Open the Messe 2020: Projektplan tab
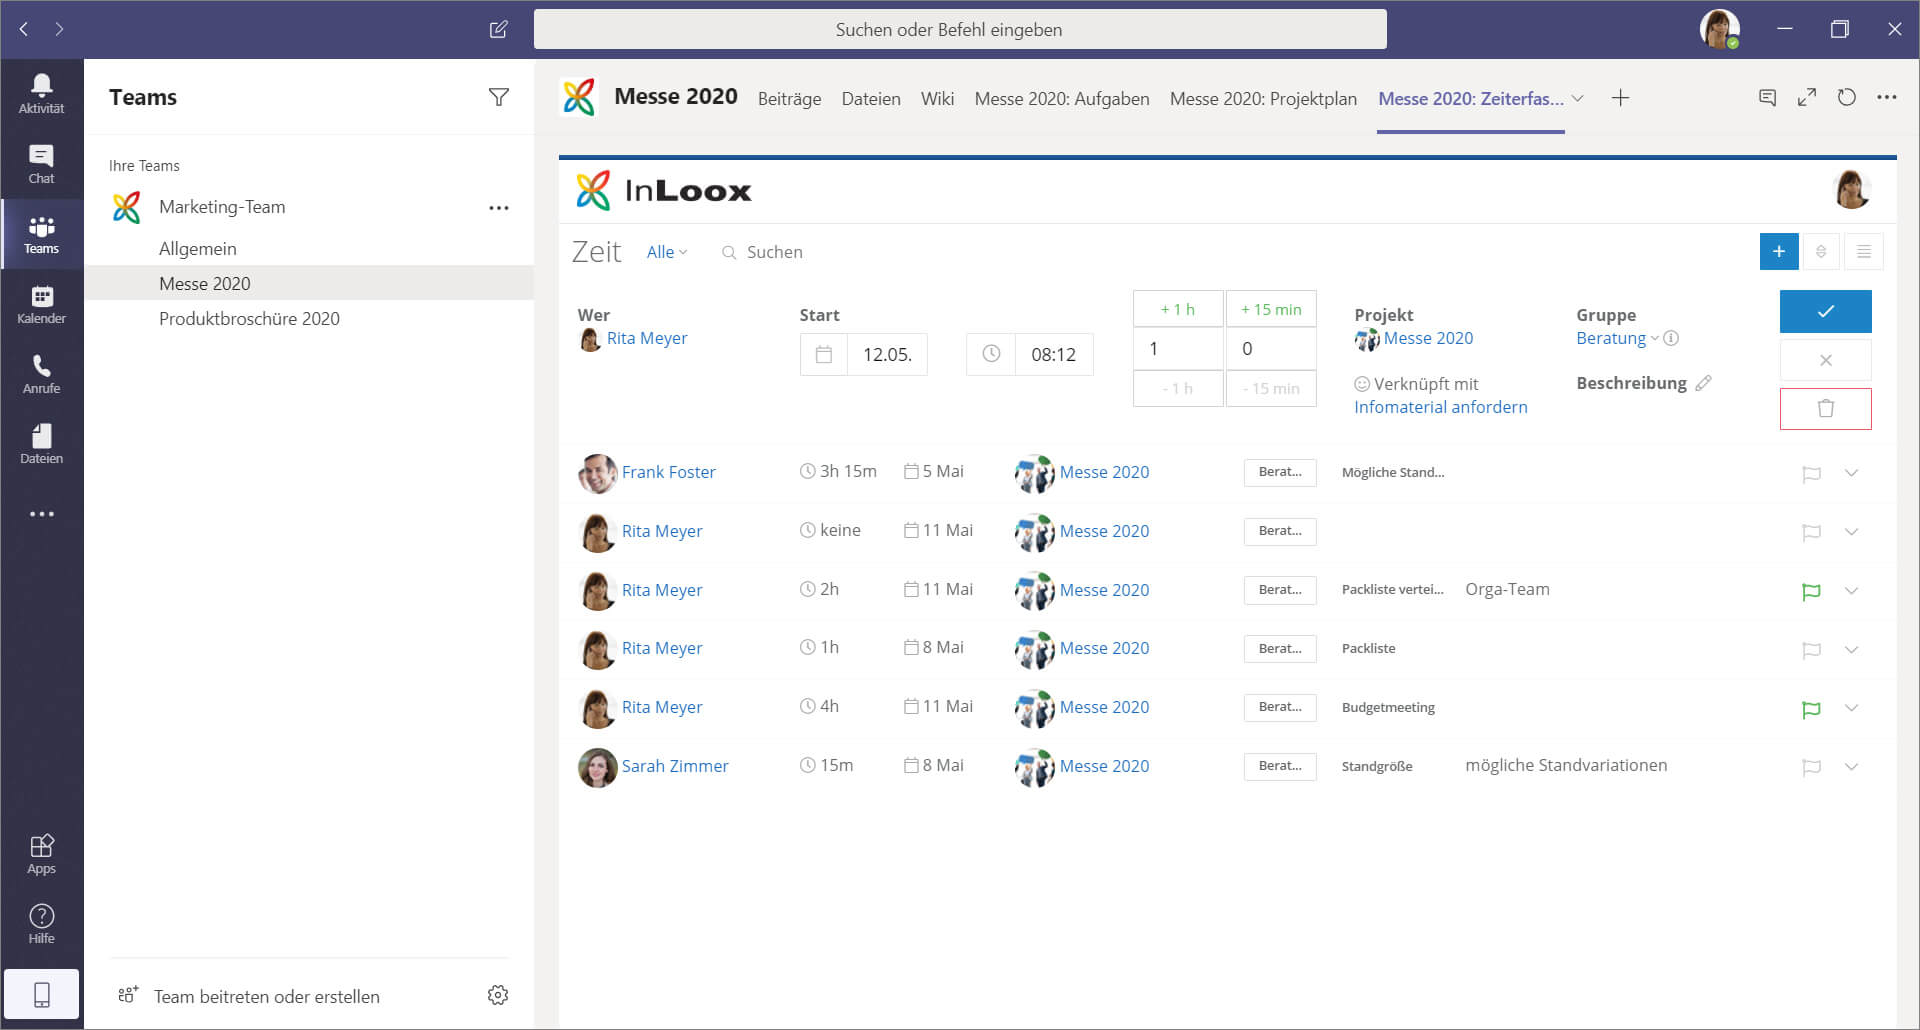Viewport: 1920px width, 1030px height. point(1263,99)
